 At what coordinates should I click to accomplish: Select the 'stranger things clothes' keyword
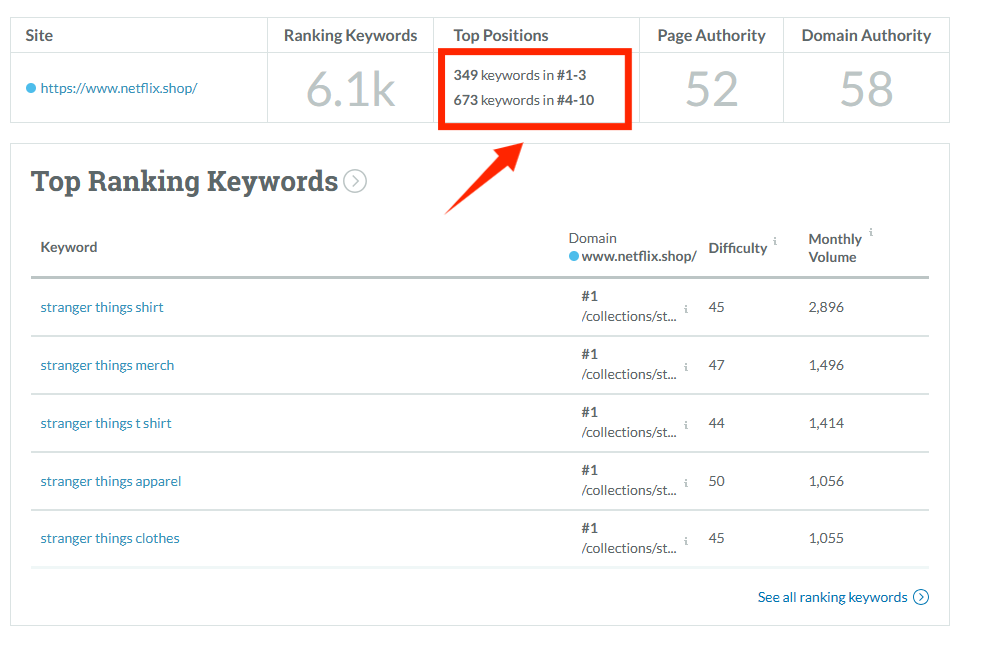click(110, 538)
